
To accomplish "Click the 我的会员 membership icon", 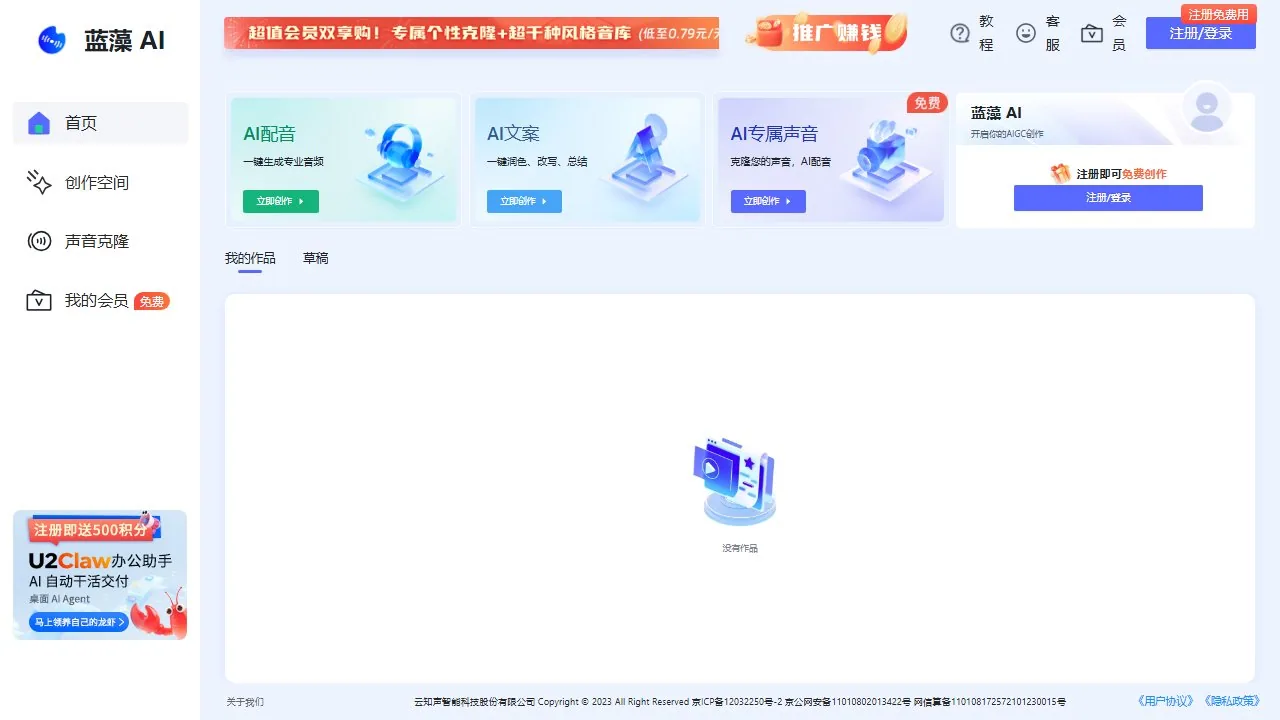I will (x=39, y=300).
